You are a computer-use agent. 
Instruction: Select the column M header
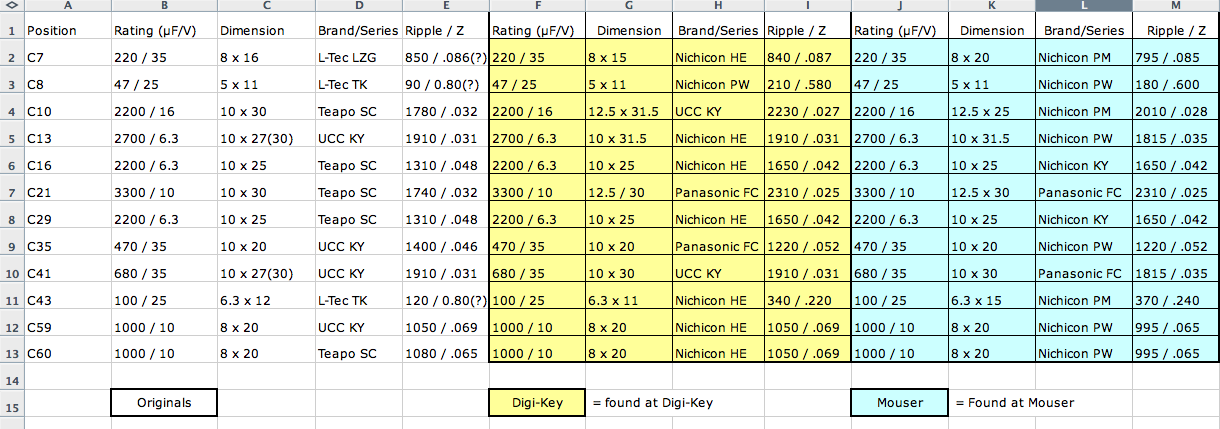tap(1175, 6)
